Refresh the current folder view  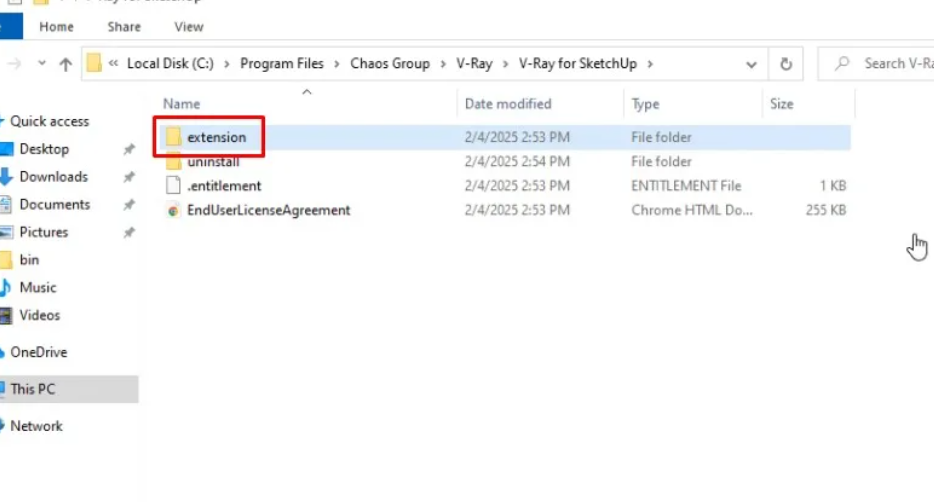pyautogui.click(x=786, y=64)
